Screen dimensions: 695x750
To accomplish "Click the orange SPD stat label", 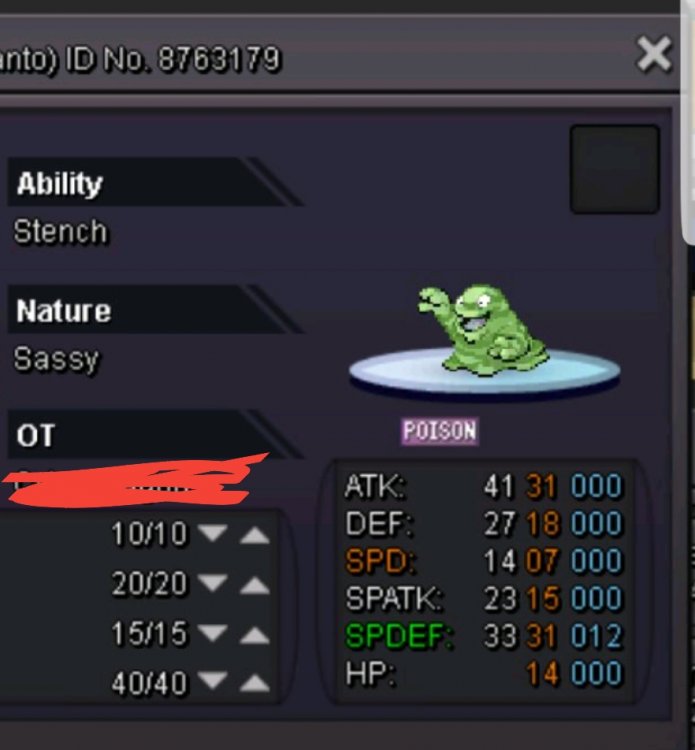I will pos(381,561).
